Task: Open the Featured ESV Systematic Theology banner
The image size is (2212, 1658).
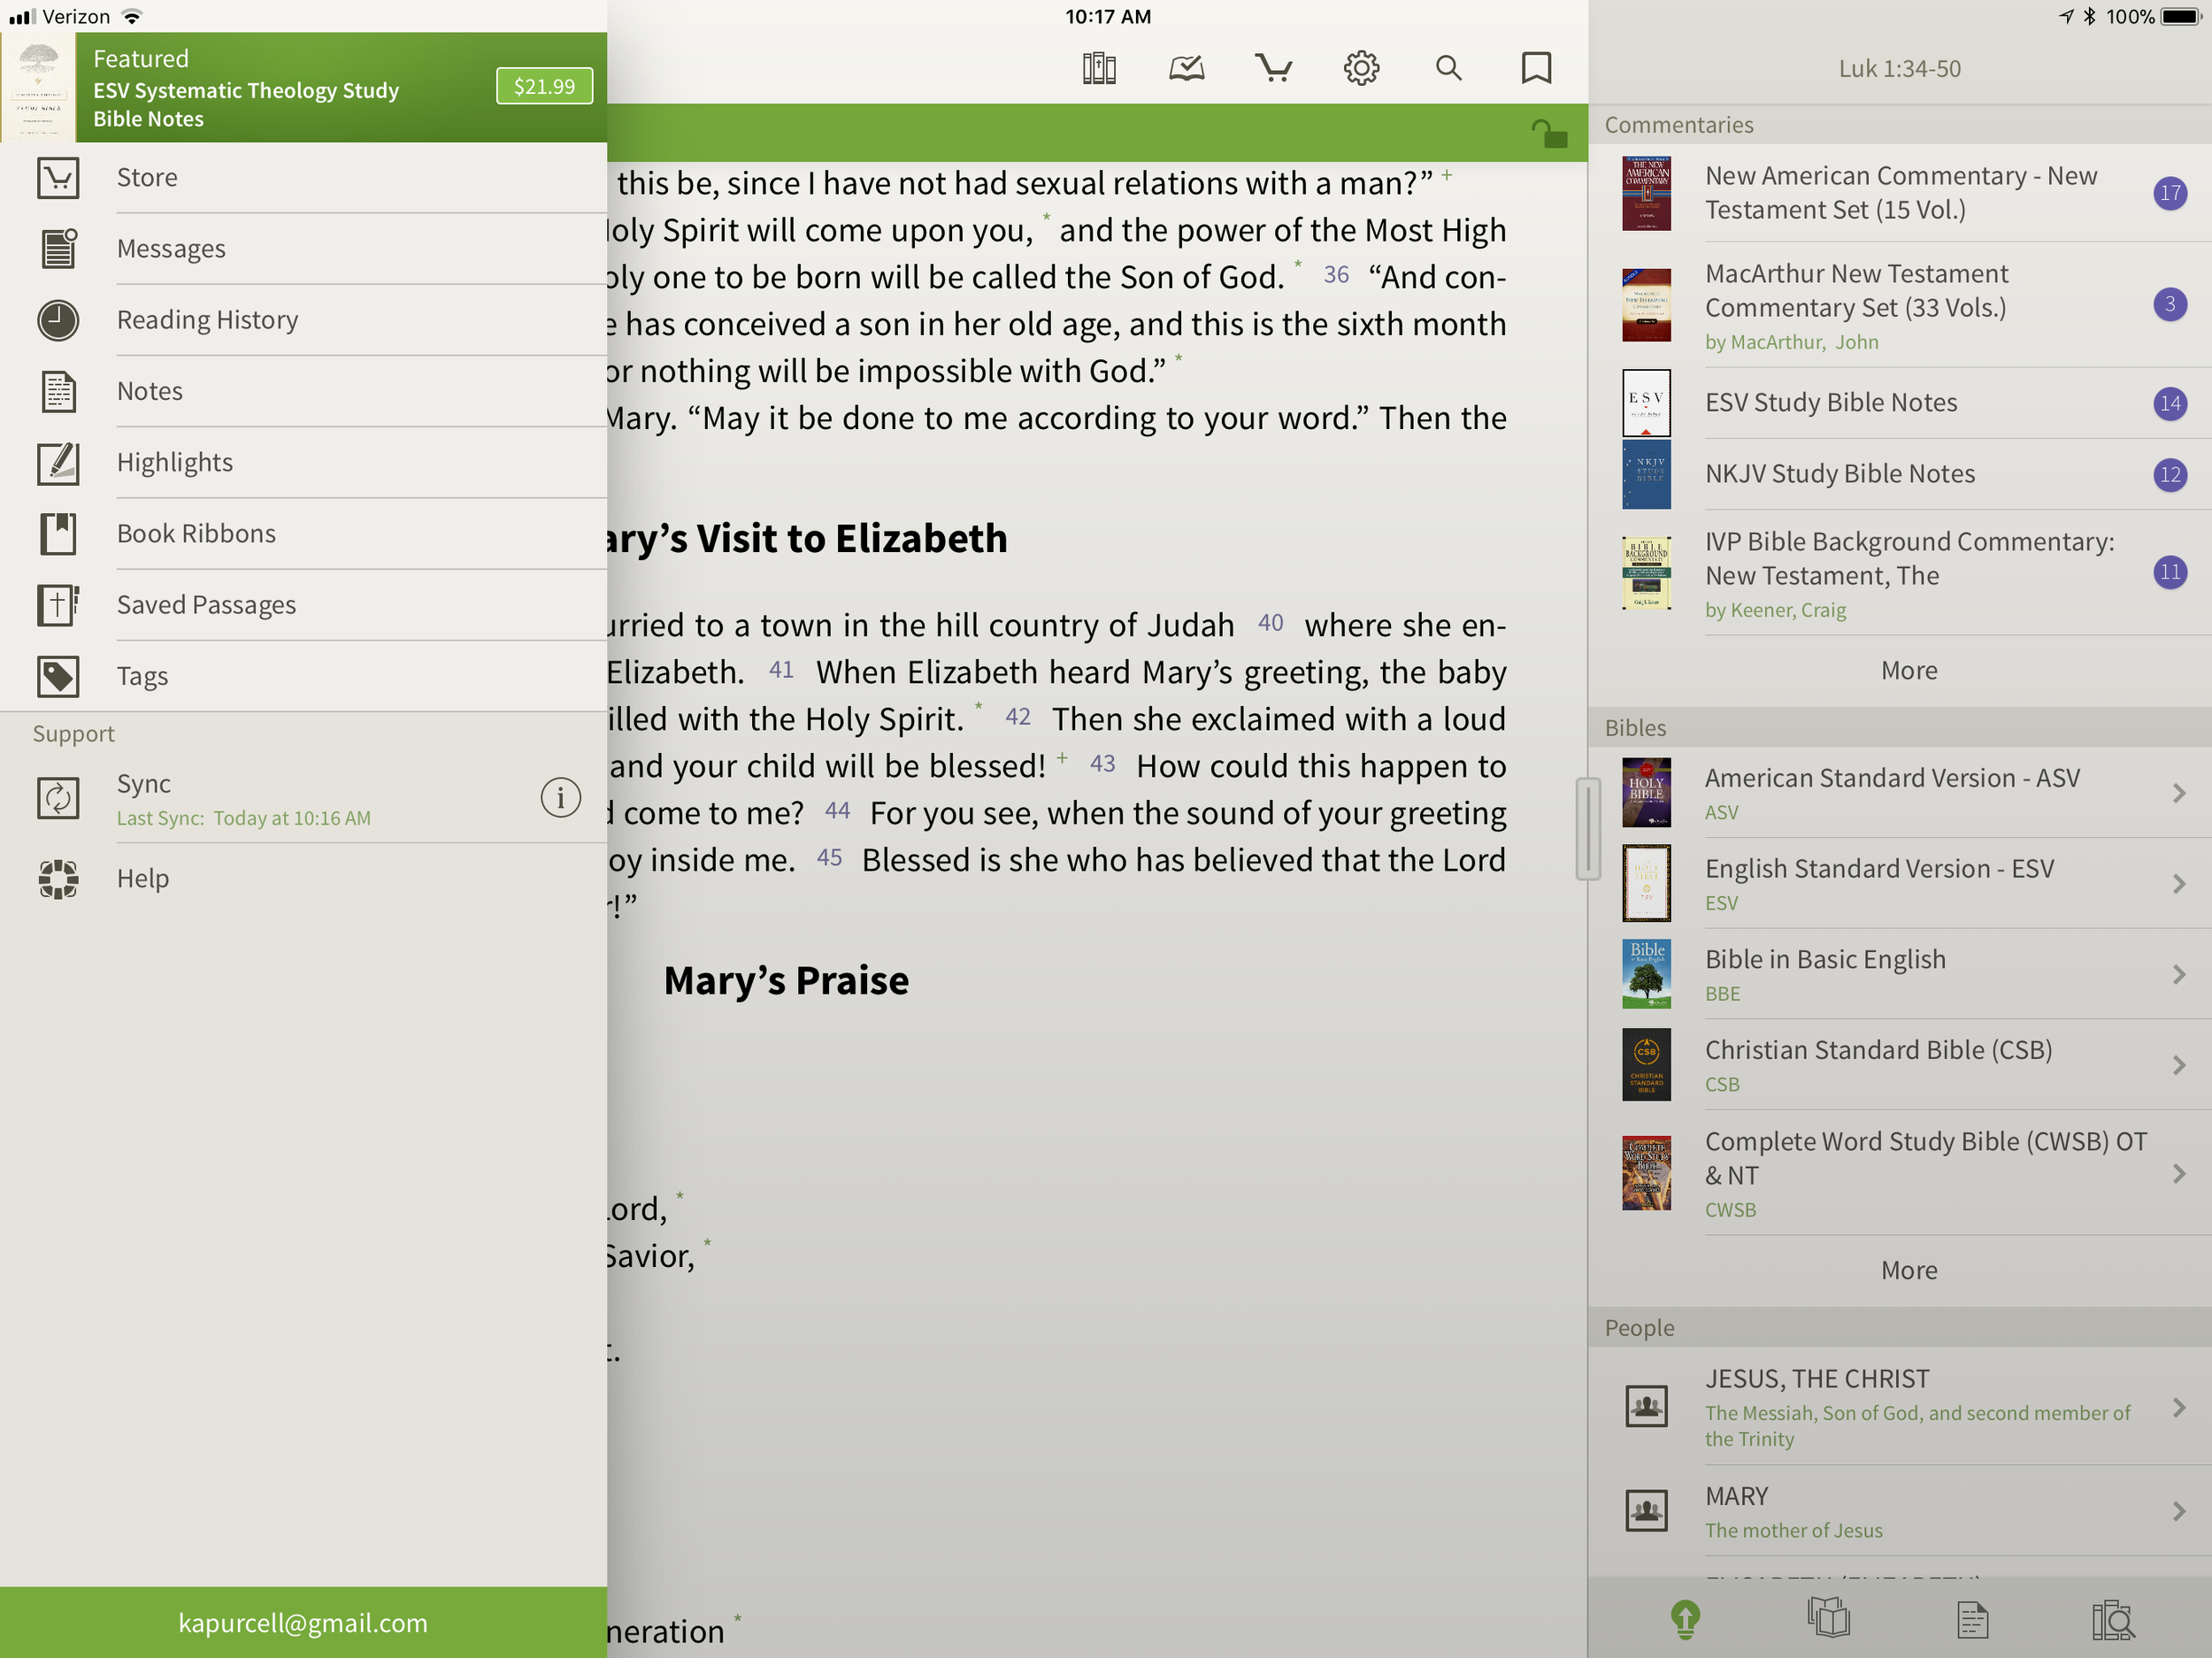Action: 303,87
